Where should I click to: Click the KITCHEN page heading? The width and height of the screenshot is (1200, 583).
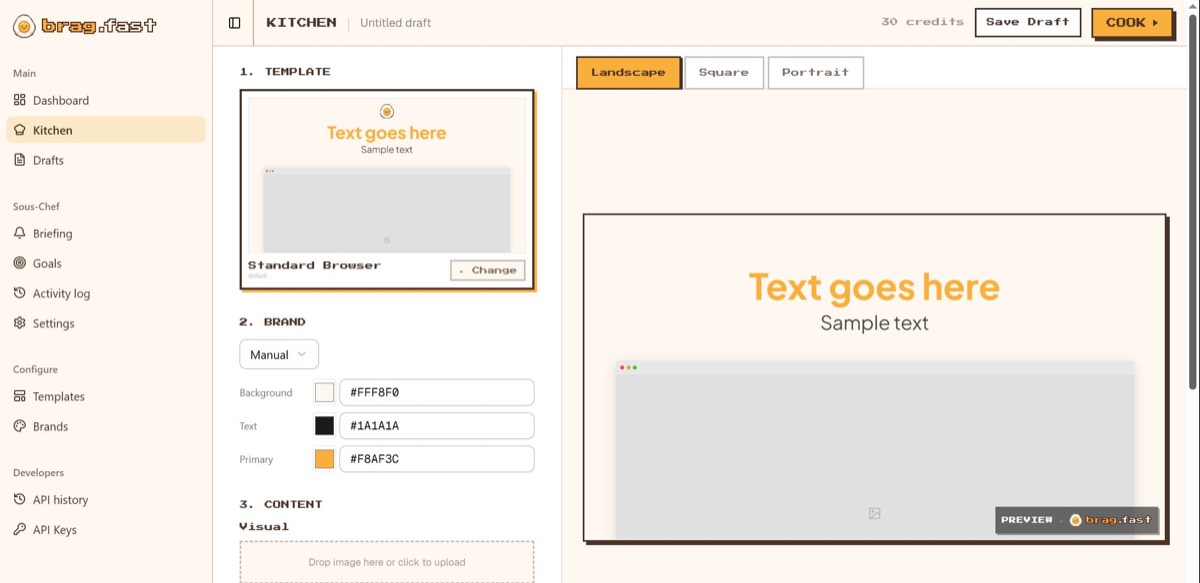pyautogui.click(x=301, y=22)
